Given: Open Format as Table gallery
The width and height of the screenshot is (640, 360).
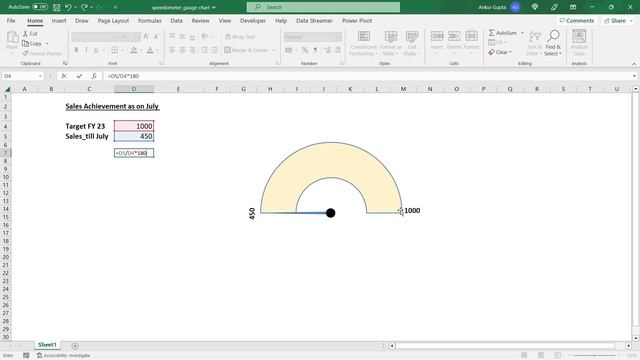Looking at the screenshot, I should (391, 43).
